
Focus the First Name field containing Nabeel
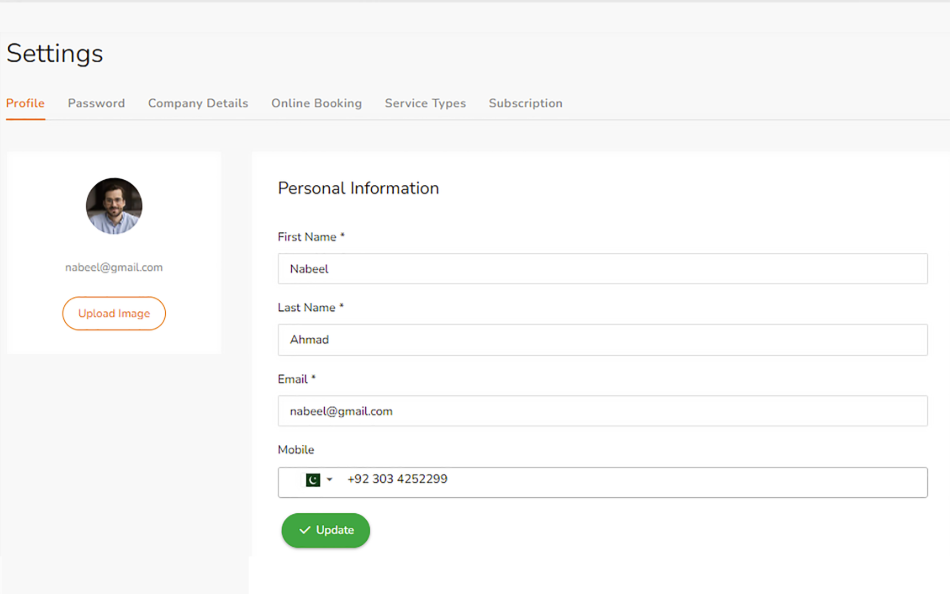(602, 269)
